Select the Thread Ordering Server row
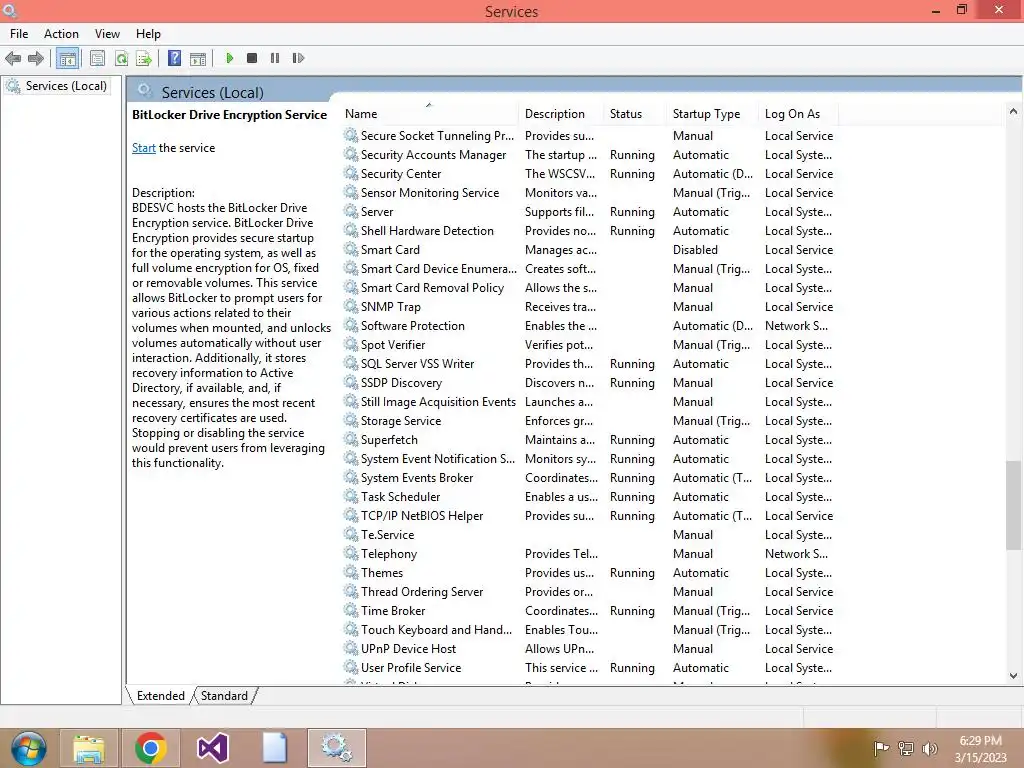Image resolution: width=1024 pixels, height=768 pixels. pos(589,591)
